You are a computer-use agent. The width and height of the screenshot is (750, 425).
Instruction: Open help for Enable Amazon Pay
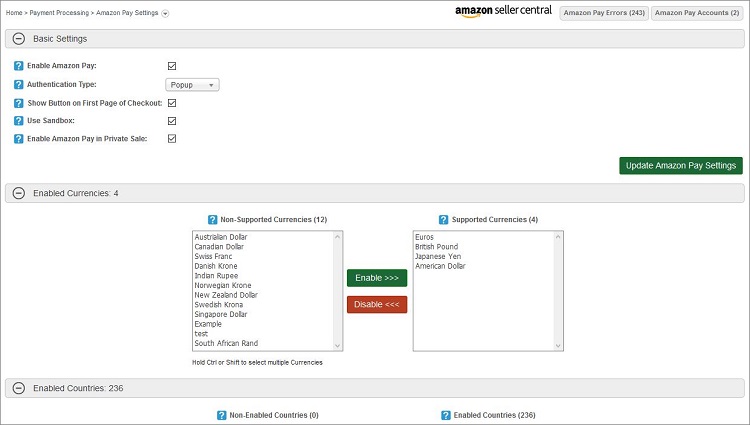[x=19, y=66]
